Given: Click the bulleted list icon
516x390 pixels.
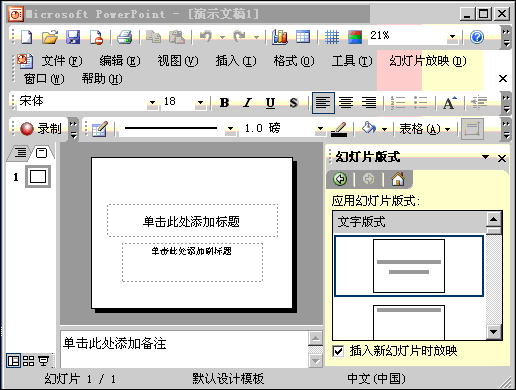Looking at the screenshot, I should click(x=421, y=102).
